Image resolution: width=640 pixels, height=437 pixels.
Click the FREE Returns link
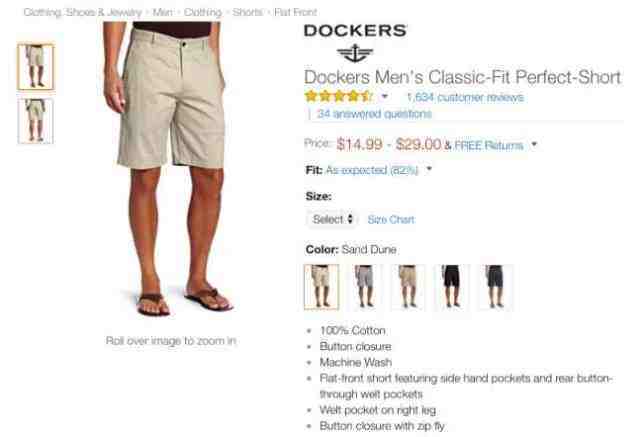(x=489, y=145)
